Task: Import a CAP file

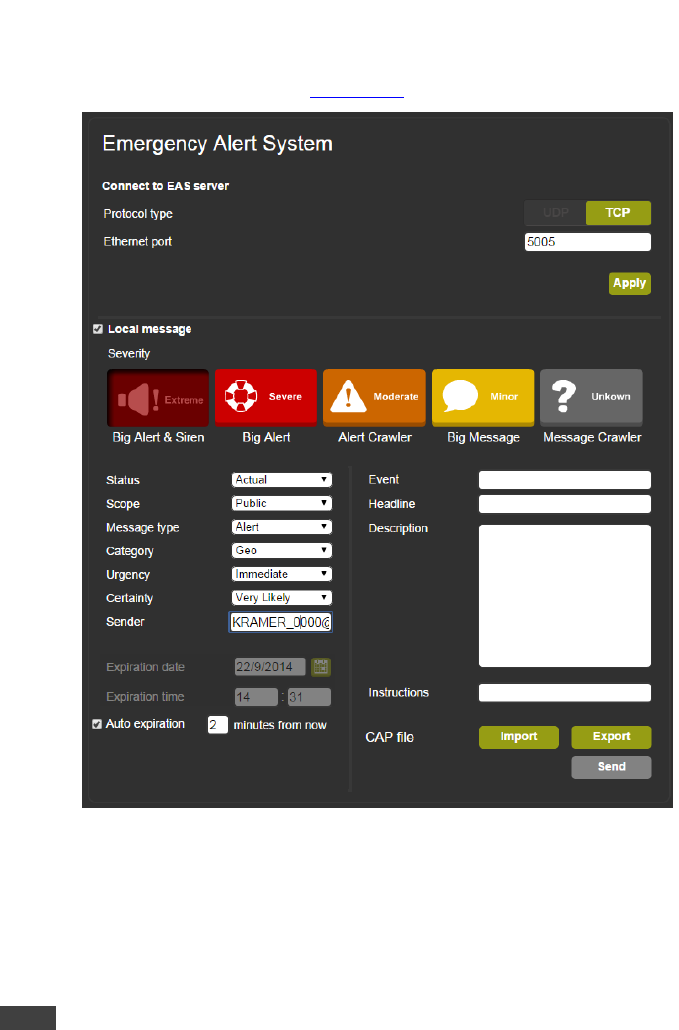Action: 519,737
